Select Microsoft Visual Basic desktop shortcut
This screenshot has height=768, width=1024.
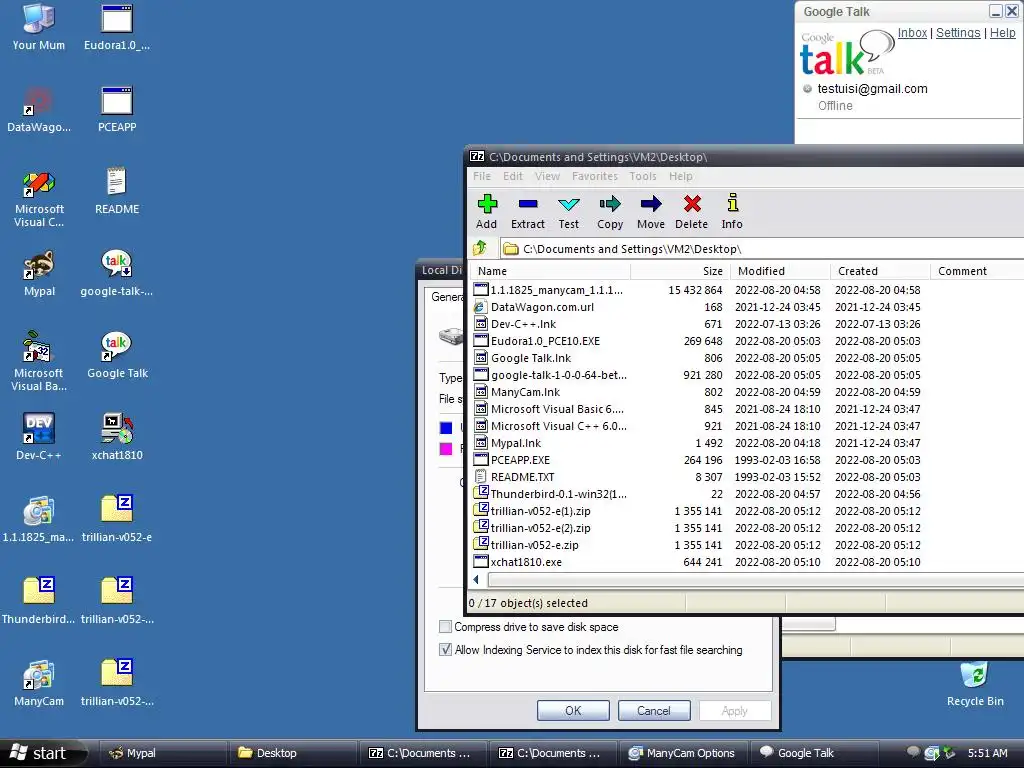39,362
